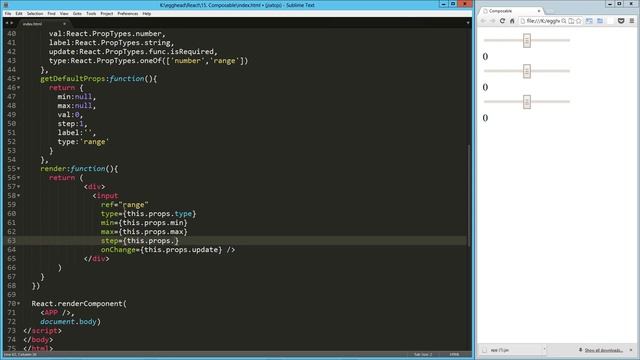The width and height of the screenshot is (640, 360).
Task: Click 'isRequired' text on line 42
Action: click(x=192, y=51)
